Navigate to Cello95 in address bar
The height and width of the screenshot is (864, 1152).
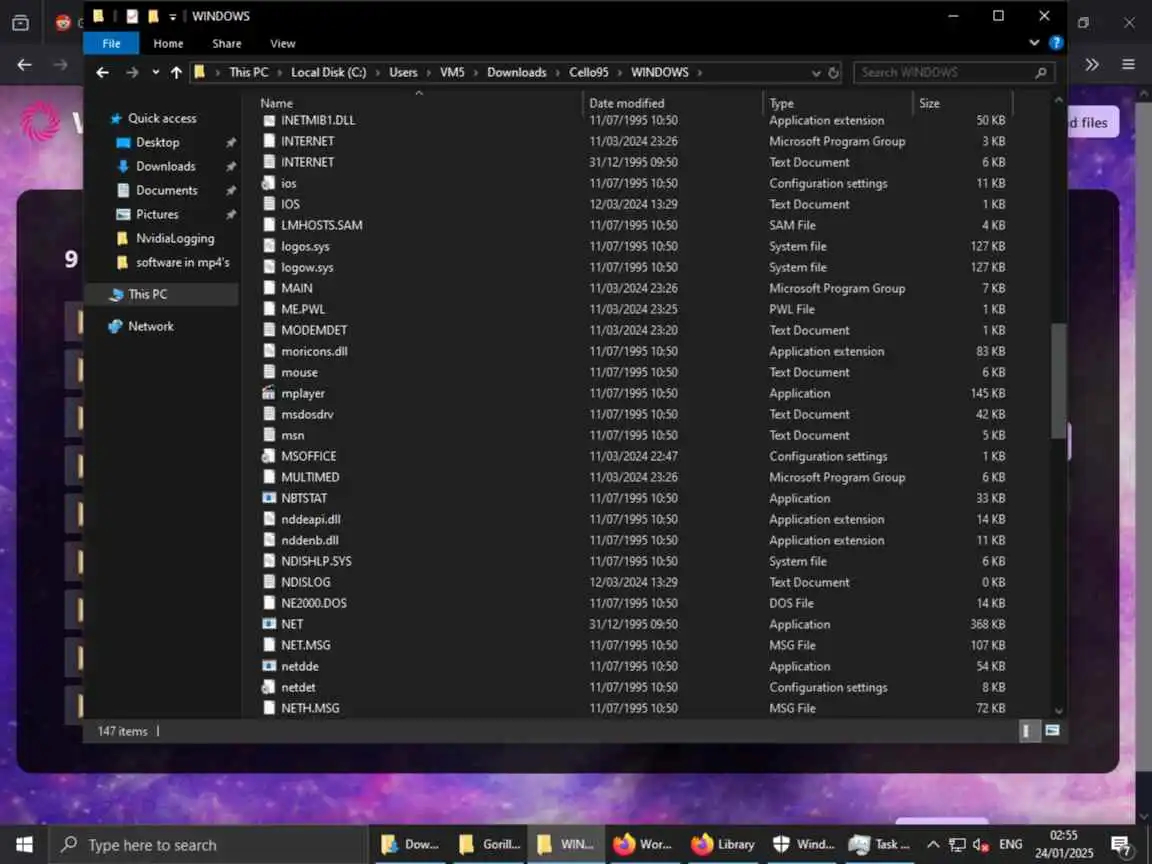pos(588,73)
